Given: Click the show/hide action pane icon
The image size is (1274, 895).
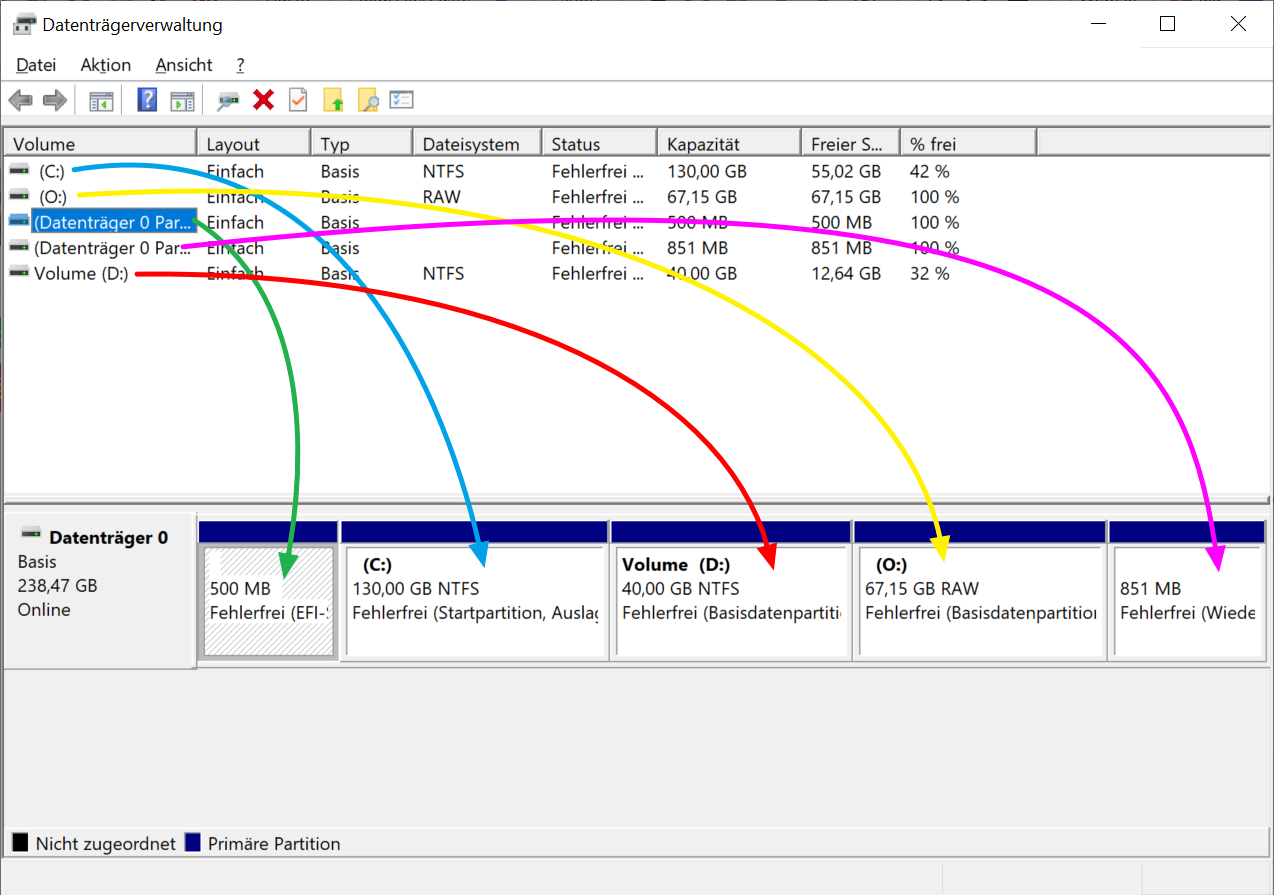Looking at the screenshot, I should coord(181,100).
